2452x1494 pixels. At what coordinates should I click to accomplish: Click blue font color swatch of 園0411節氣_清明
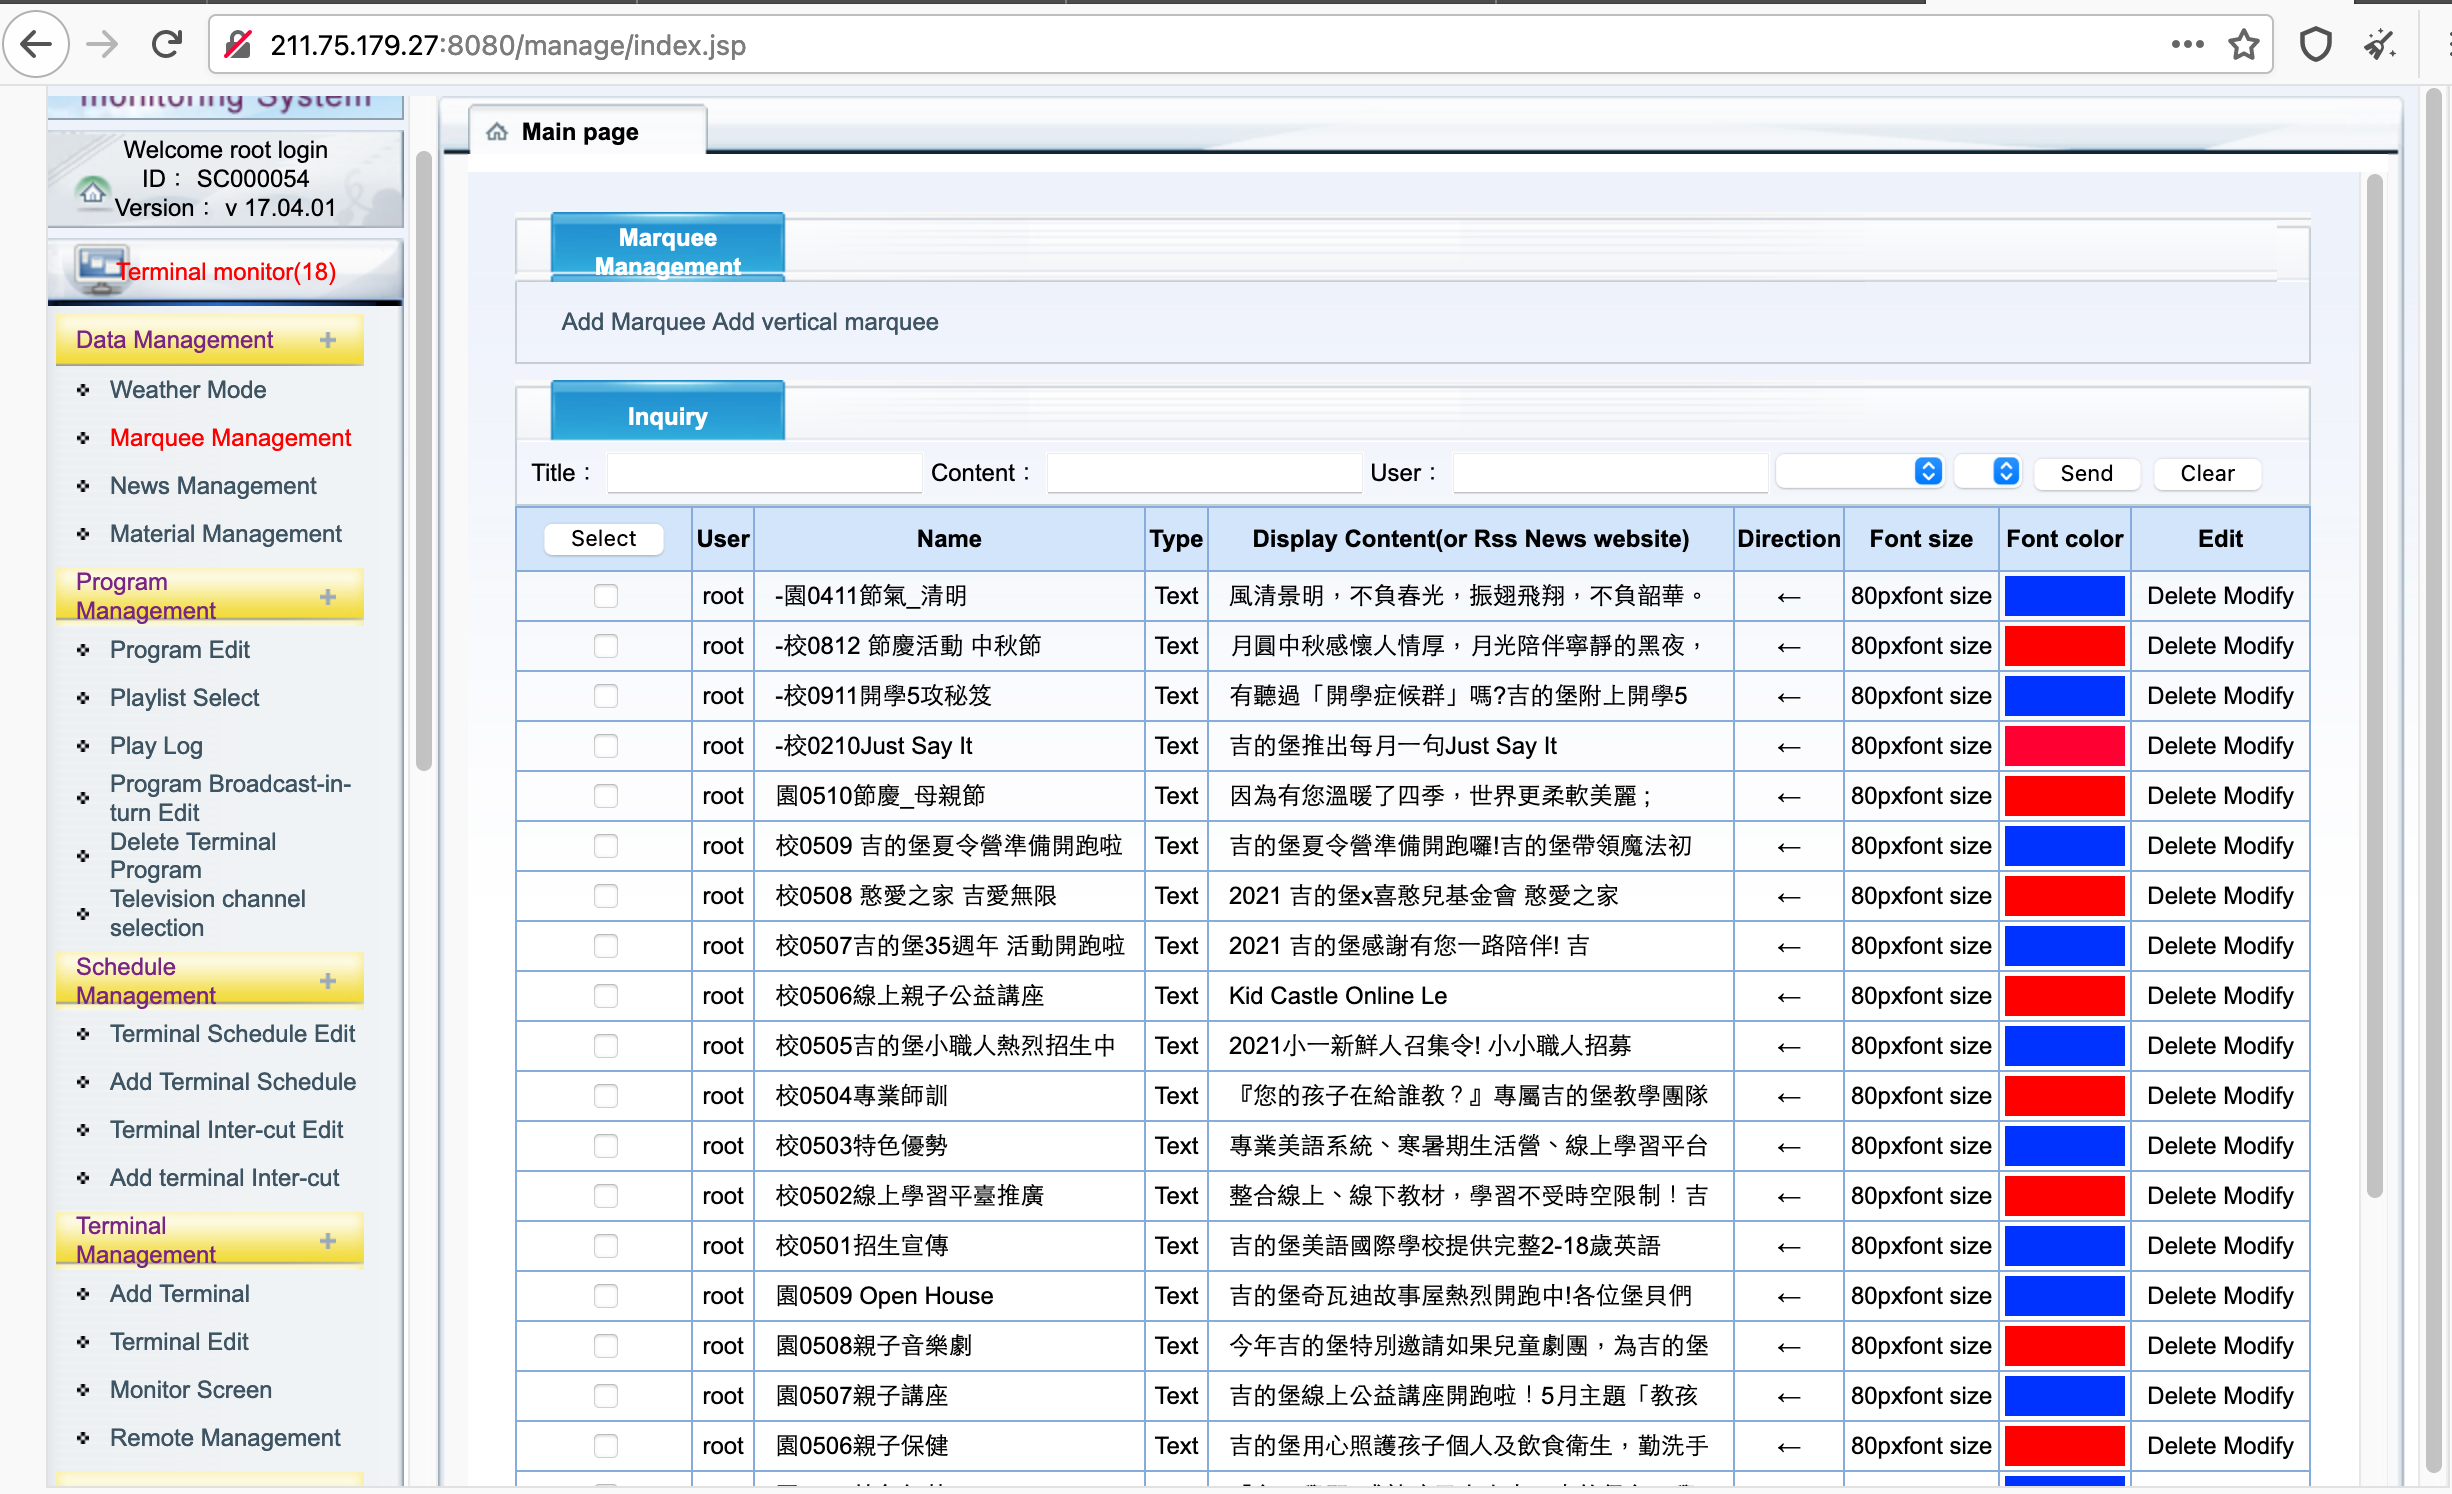click(2065, 596)
